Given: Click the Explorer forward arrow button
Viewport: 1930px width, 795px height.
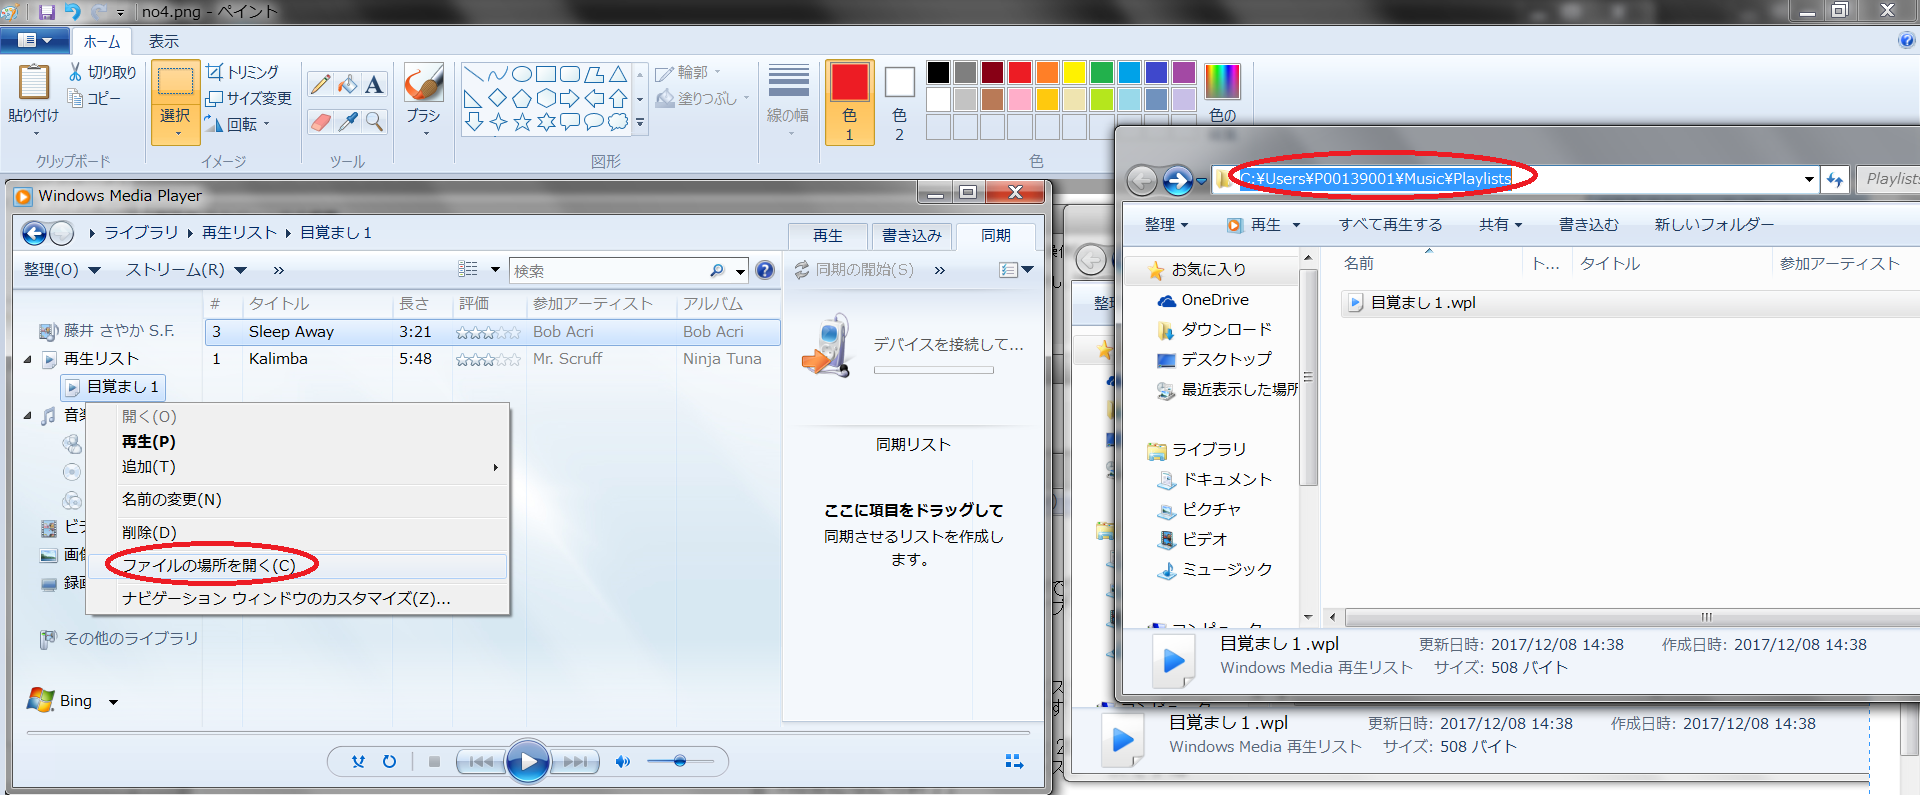Looking at the screenshot, I should [x=1178, y=180].
